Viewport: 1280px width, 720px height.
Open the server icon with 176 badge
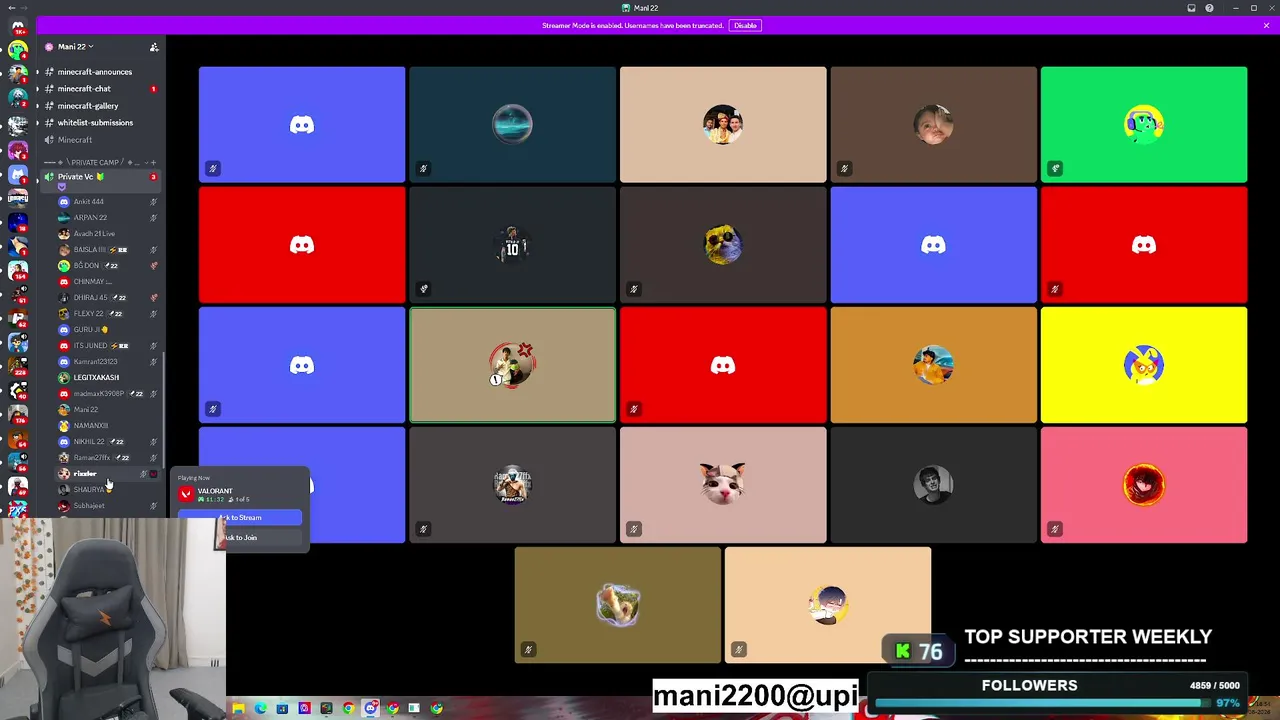point(18,415)
